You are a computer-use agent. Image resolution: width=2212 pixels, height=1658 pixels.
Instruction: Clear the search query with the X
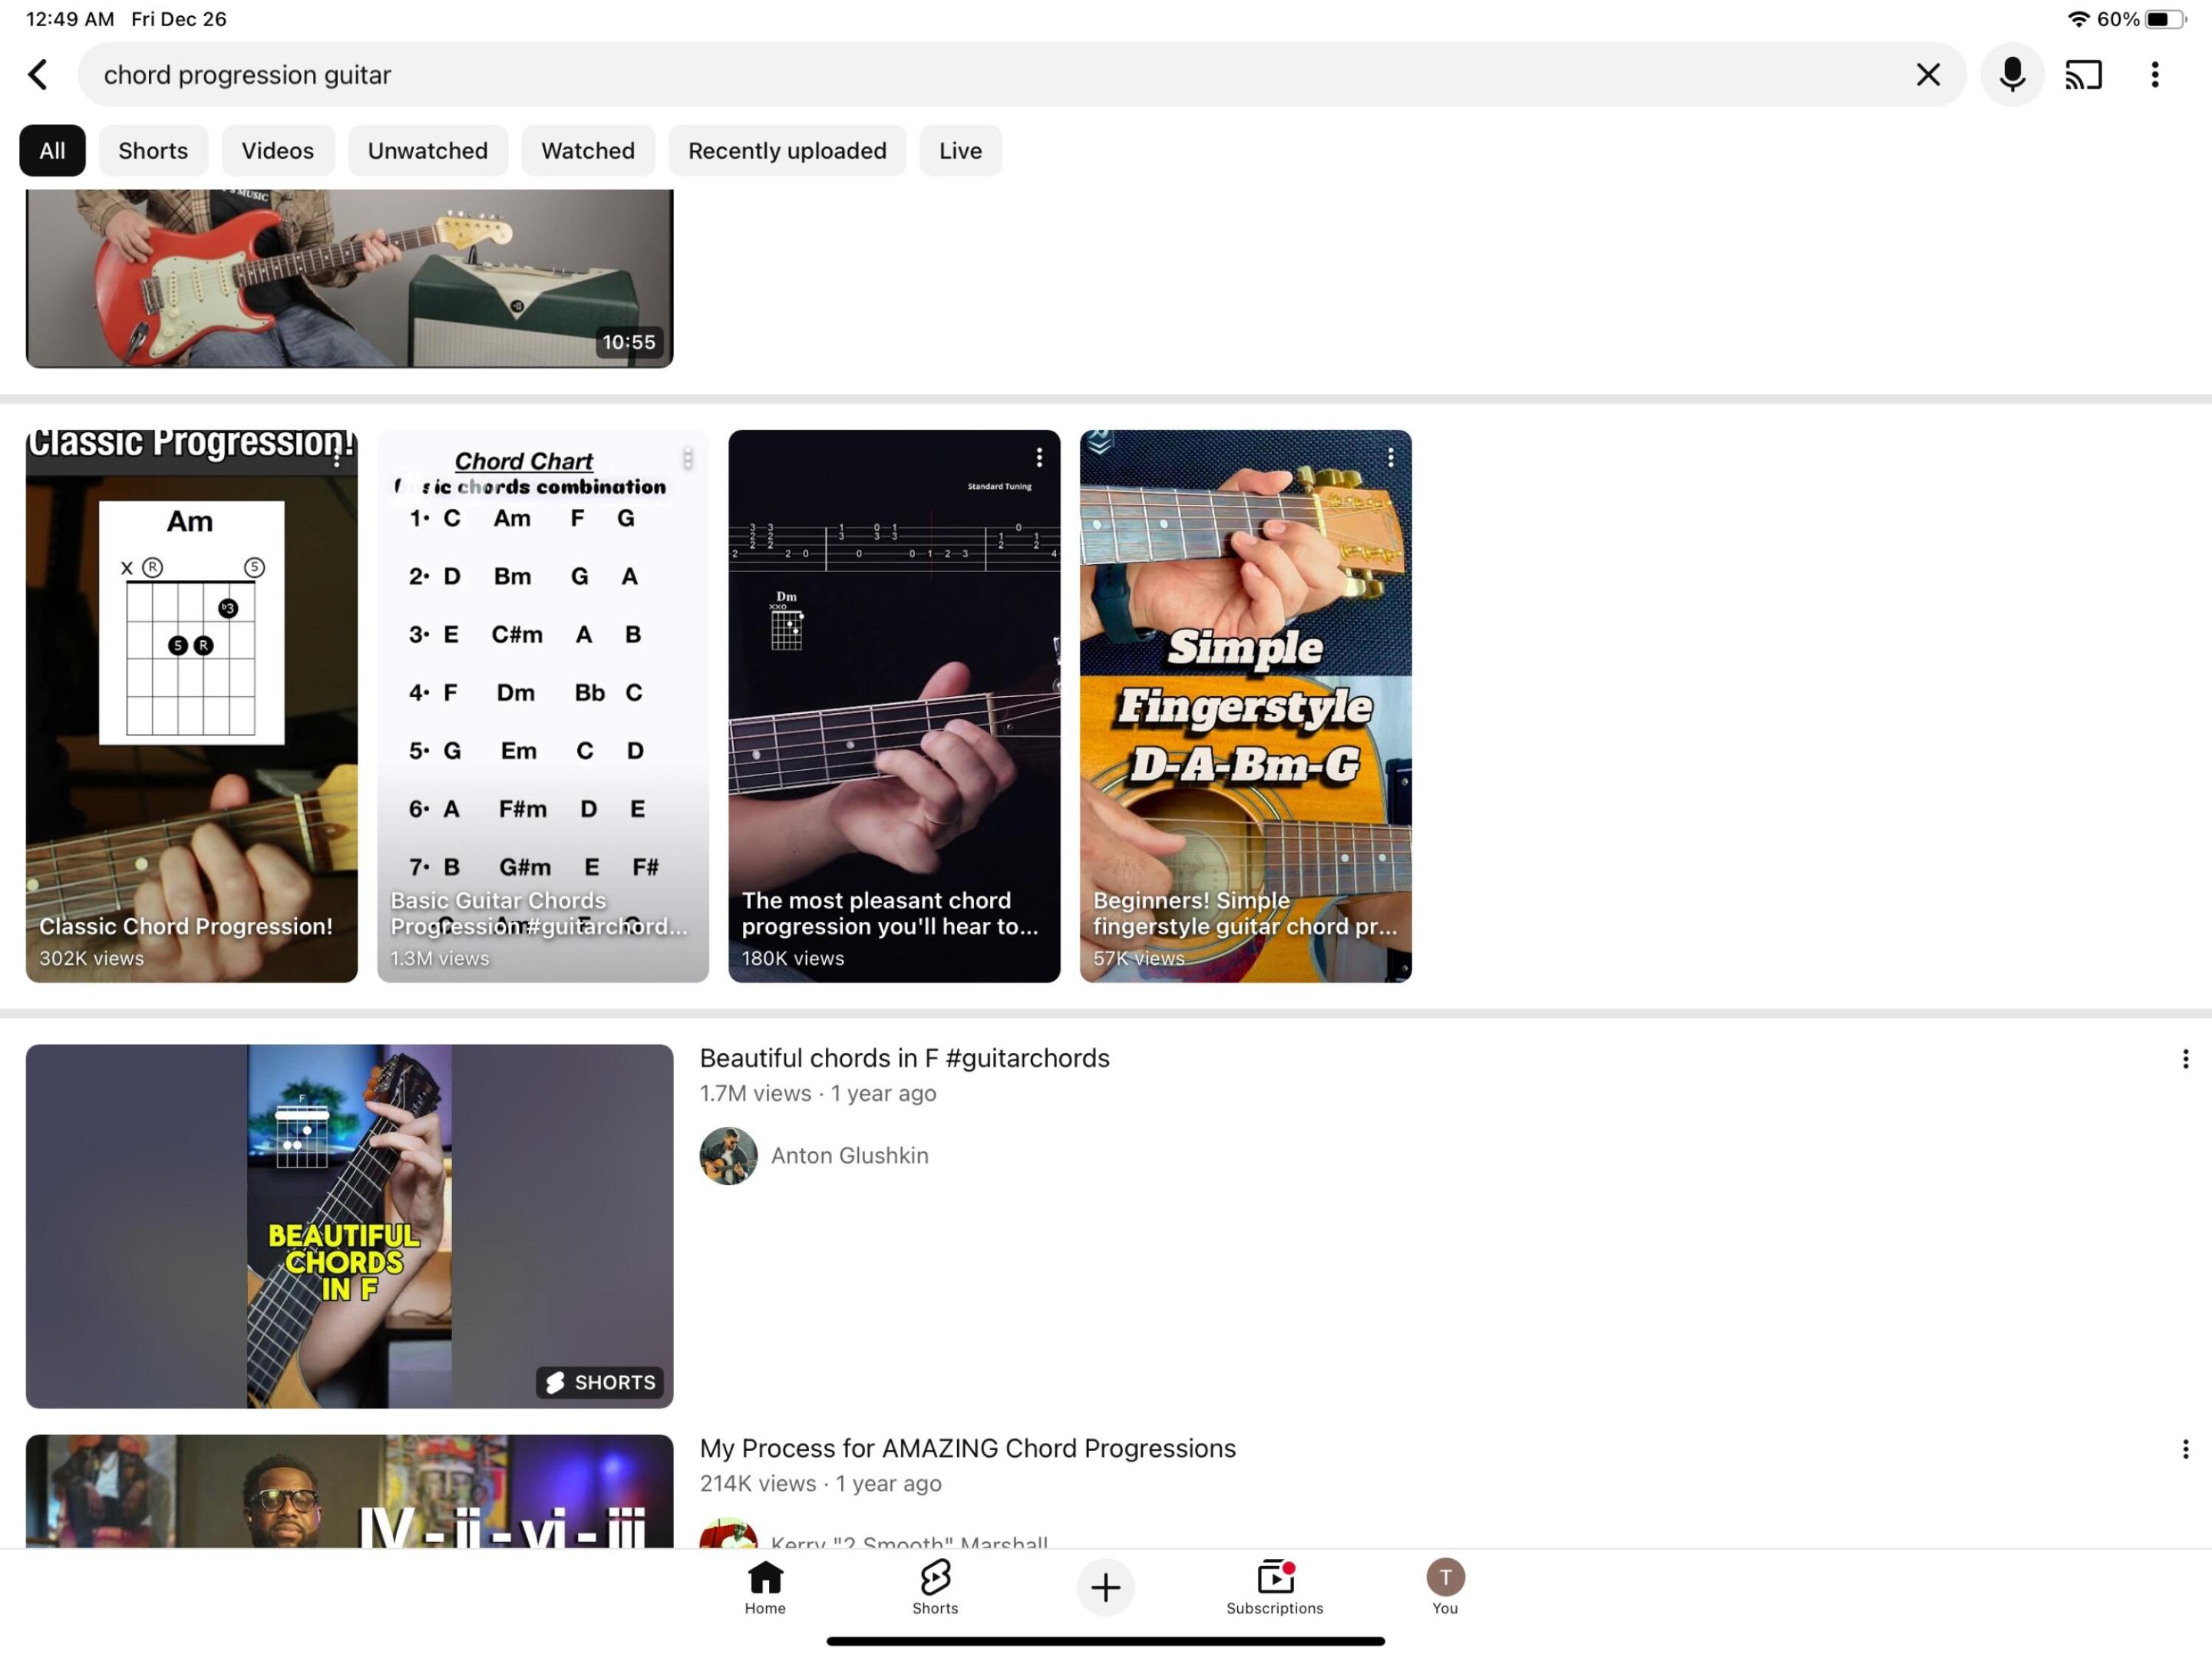click(1928, 75)
